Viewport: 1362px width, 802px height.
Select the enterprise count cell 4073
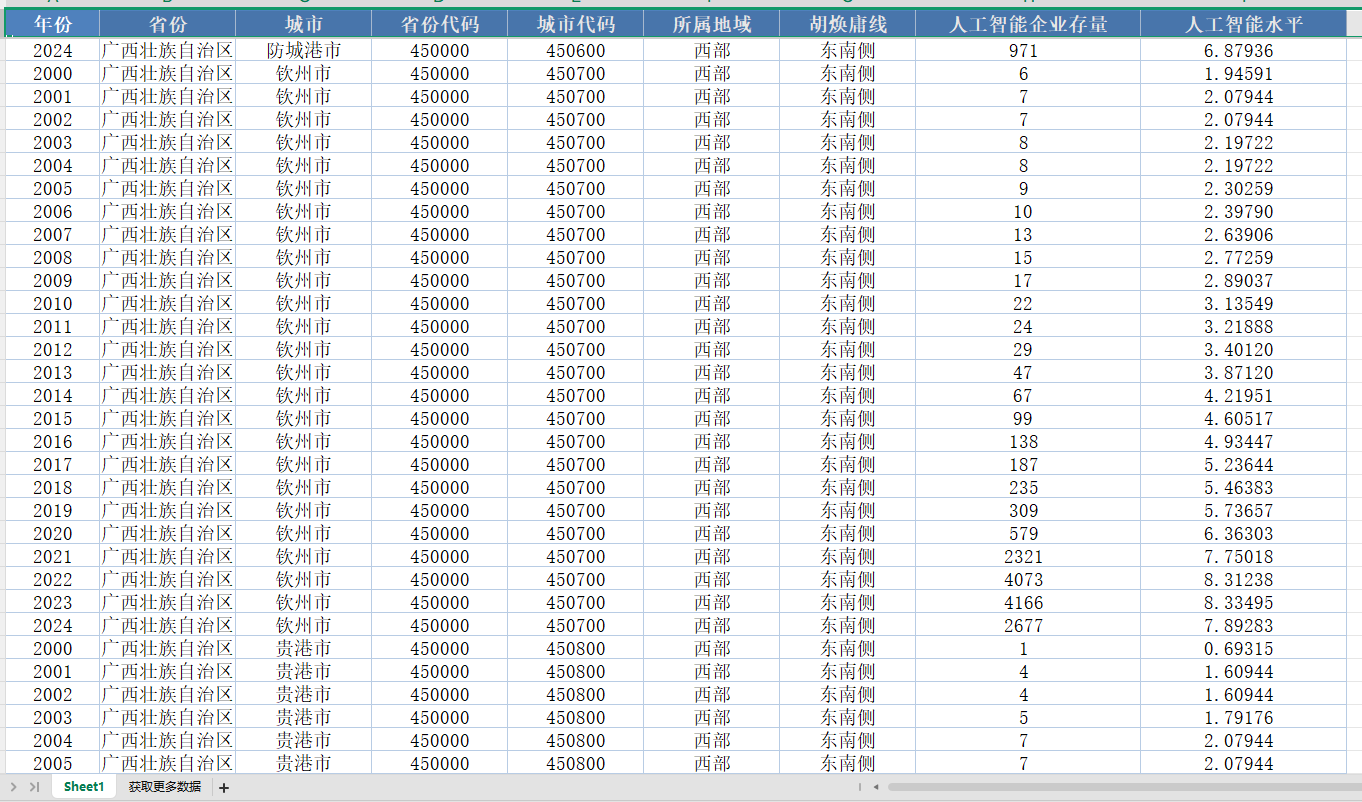click(1027, 579)
